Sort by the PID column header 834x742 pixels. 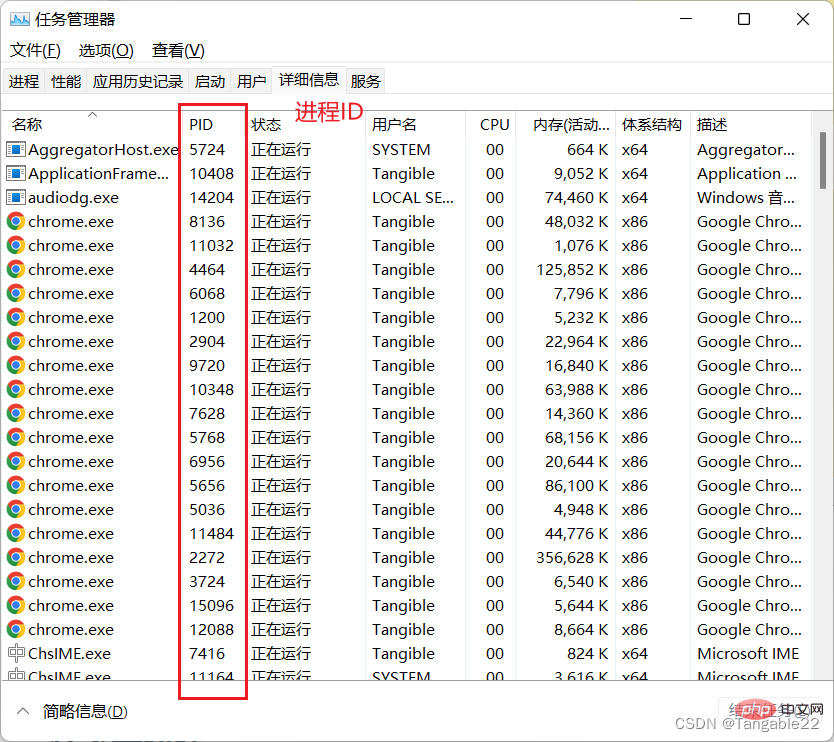213,124
